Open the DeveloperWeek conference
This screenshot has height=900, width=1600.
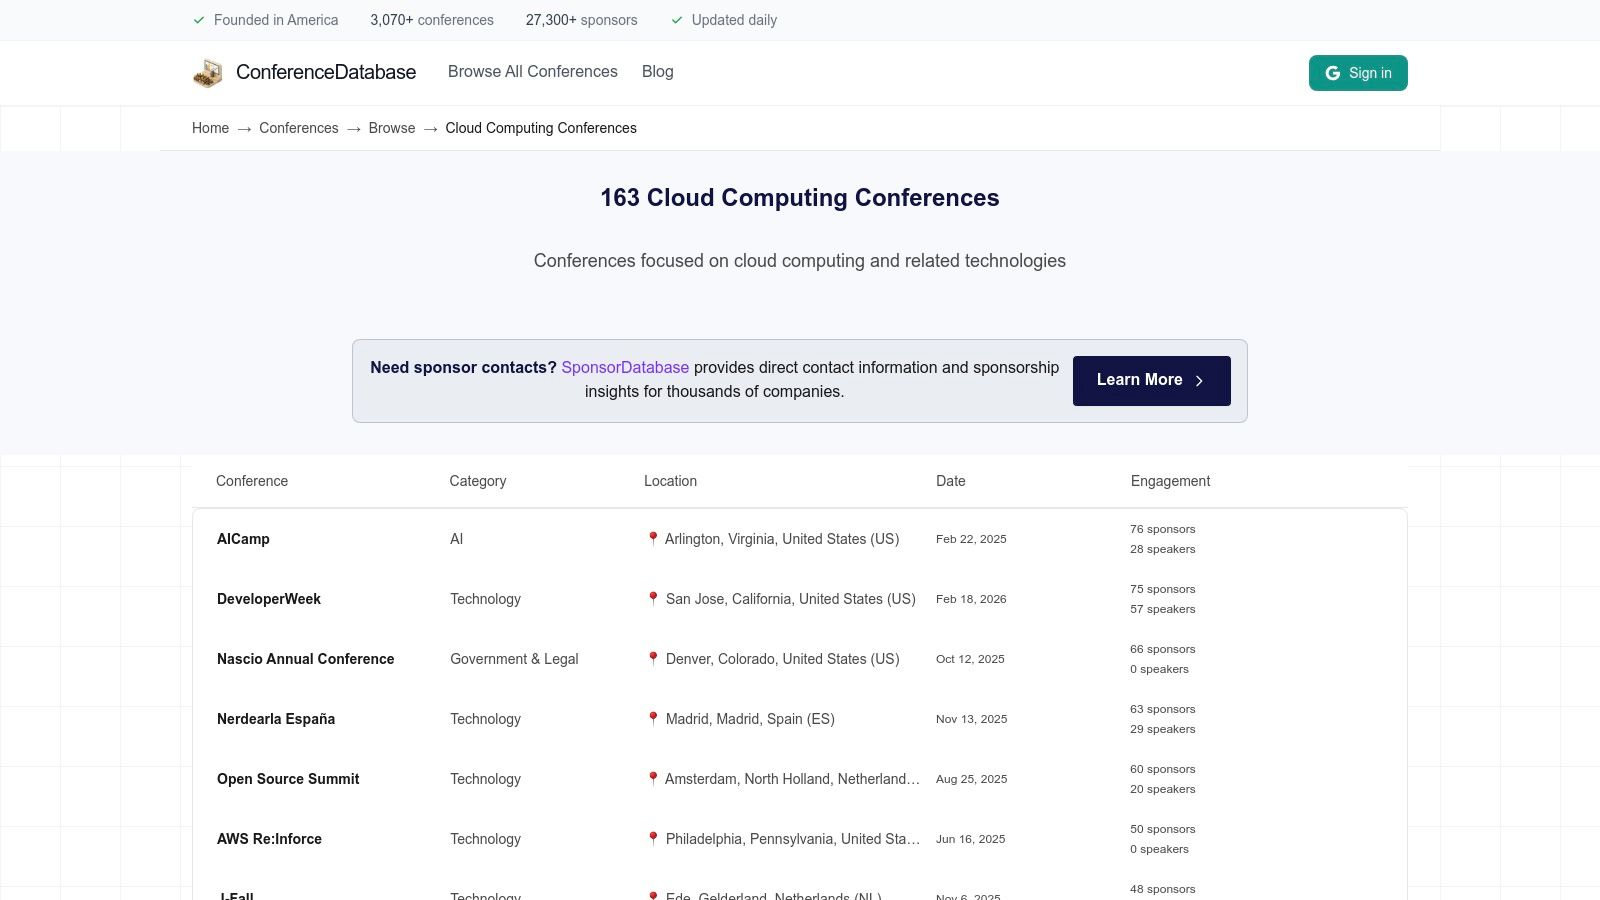coord(269,599)
